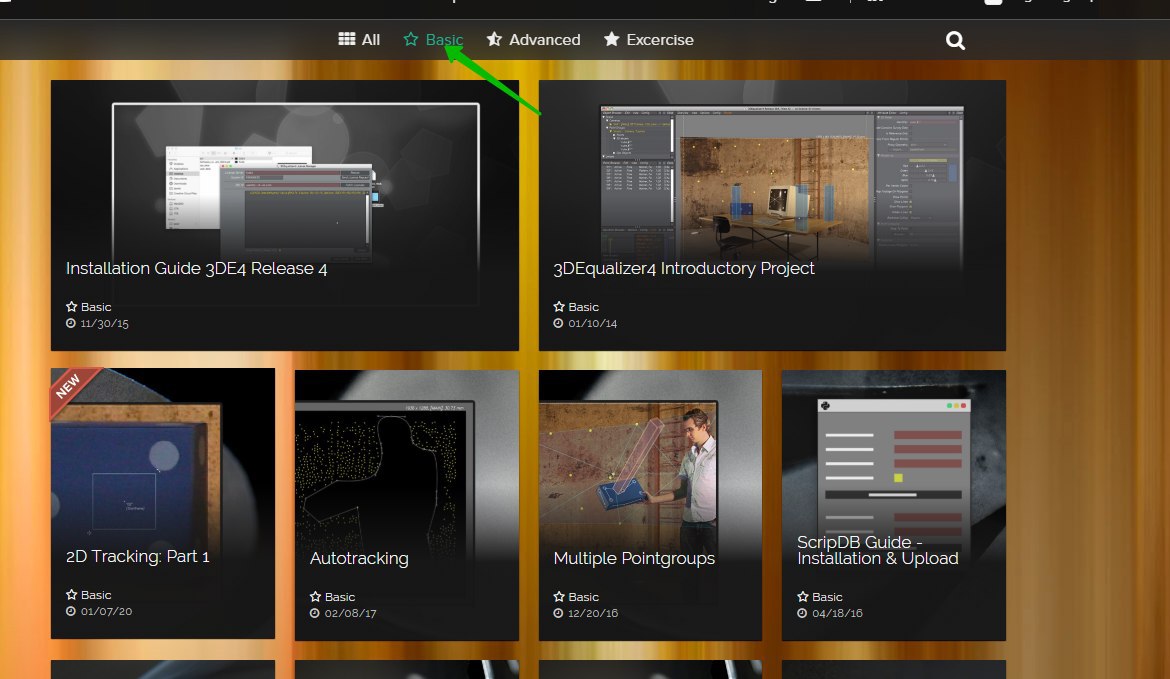Screen dimensions: 1170x679
Task: Click the clock icon beside 11/30/15
Action: [x=71, y=324]
